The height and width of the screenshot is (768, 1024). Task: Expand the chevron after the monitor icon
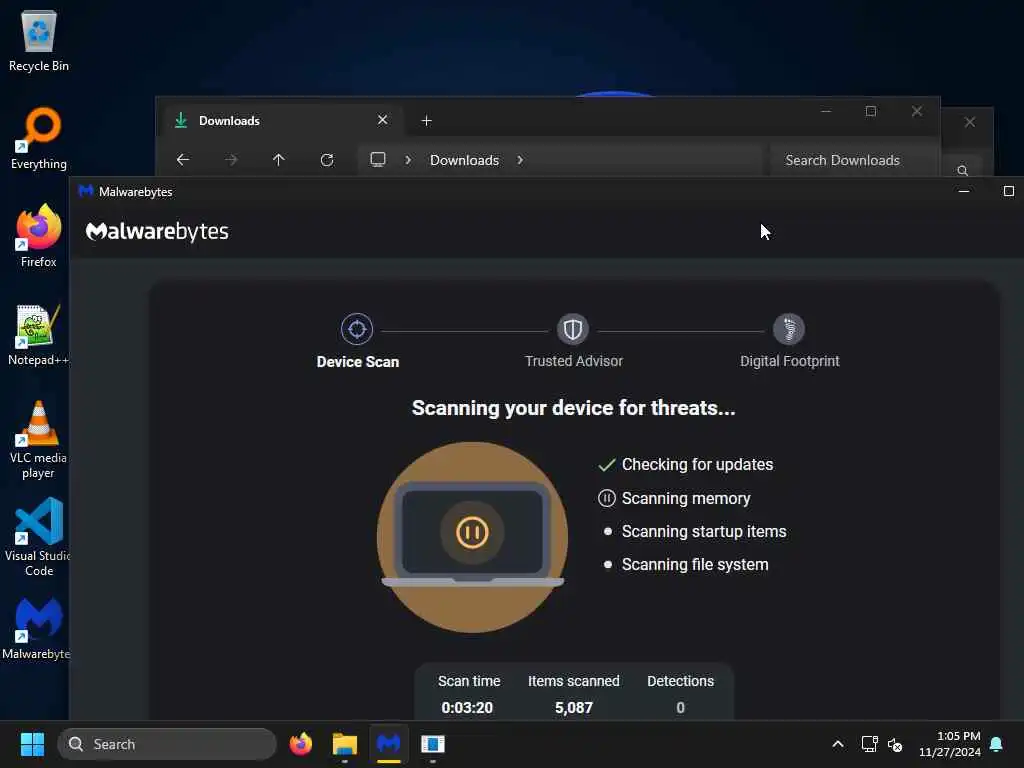(x=408, y=160)
